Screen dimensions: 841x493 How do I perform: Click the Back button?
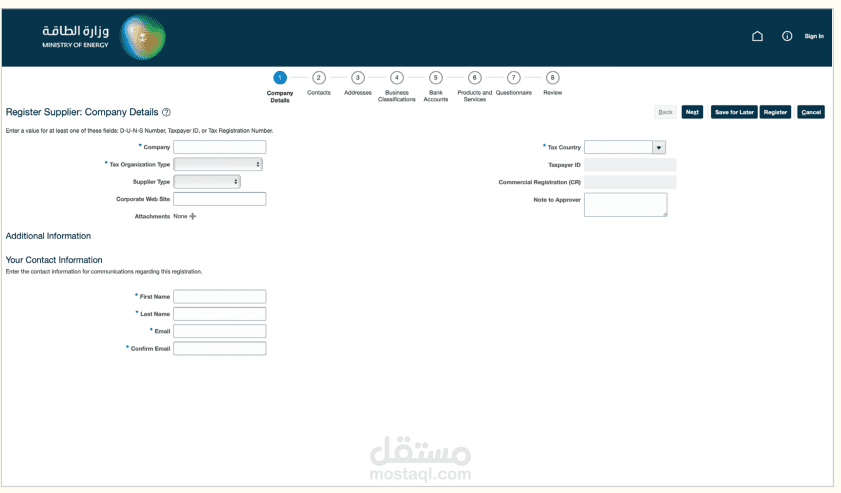point(665,112)
